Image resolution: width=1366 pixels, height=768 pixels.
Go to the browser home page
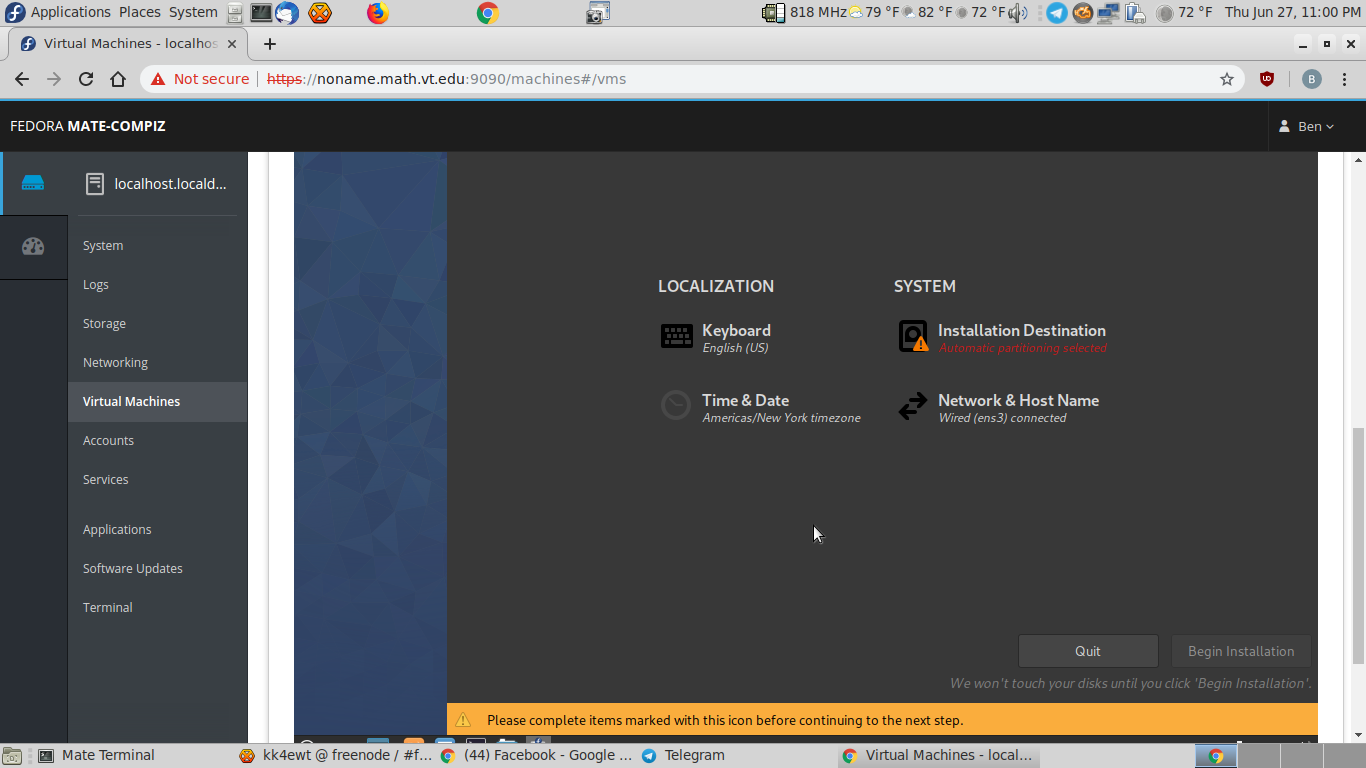click(x=118, y=79)
